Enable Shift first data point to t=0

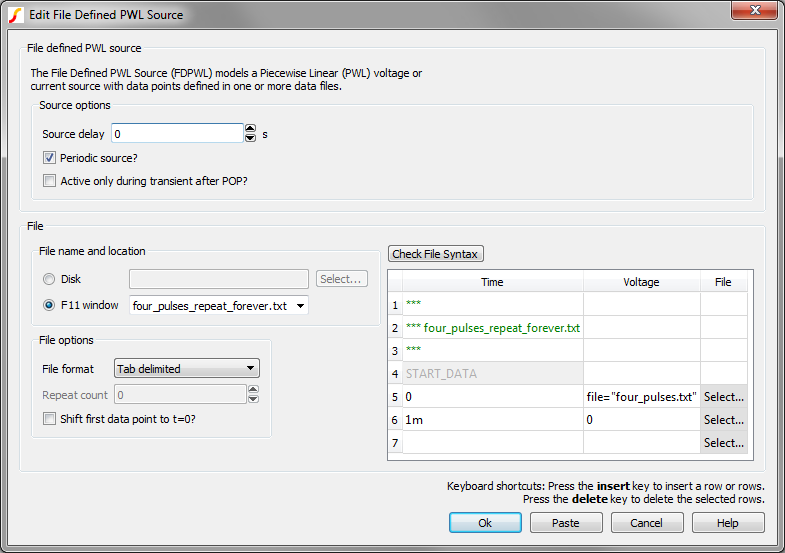click(x=49, y=419)
